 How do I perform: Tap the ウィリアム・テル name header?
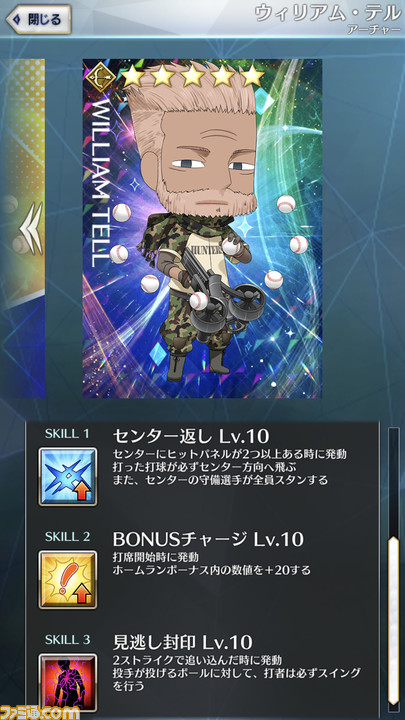pyautogui.click(x=328, y=13)
